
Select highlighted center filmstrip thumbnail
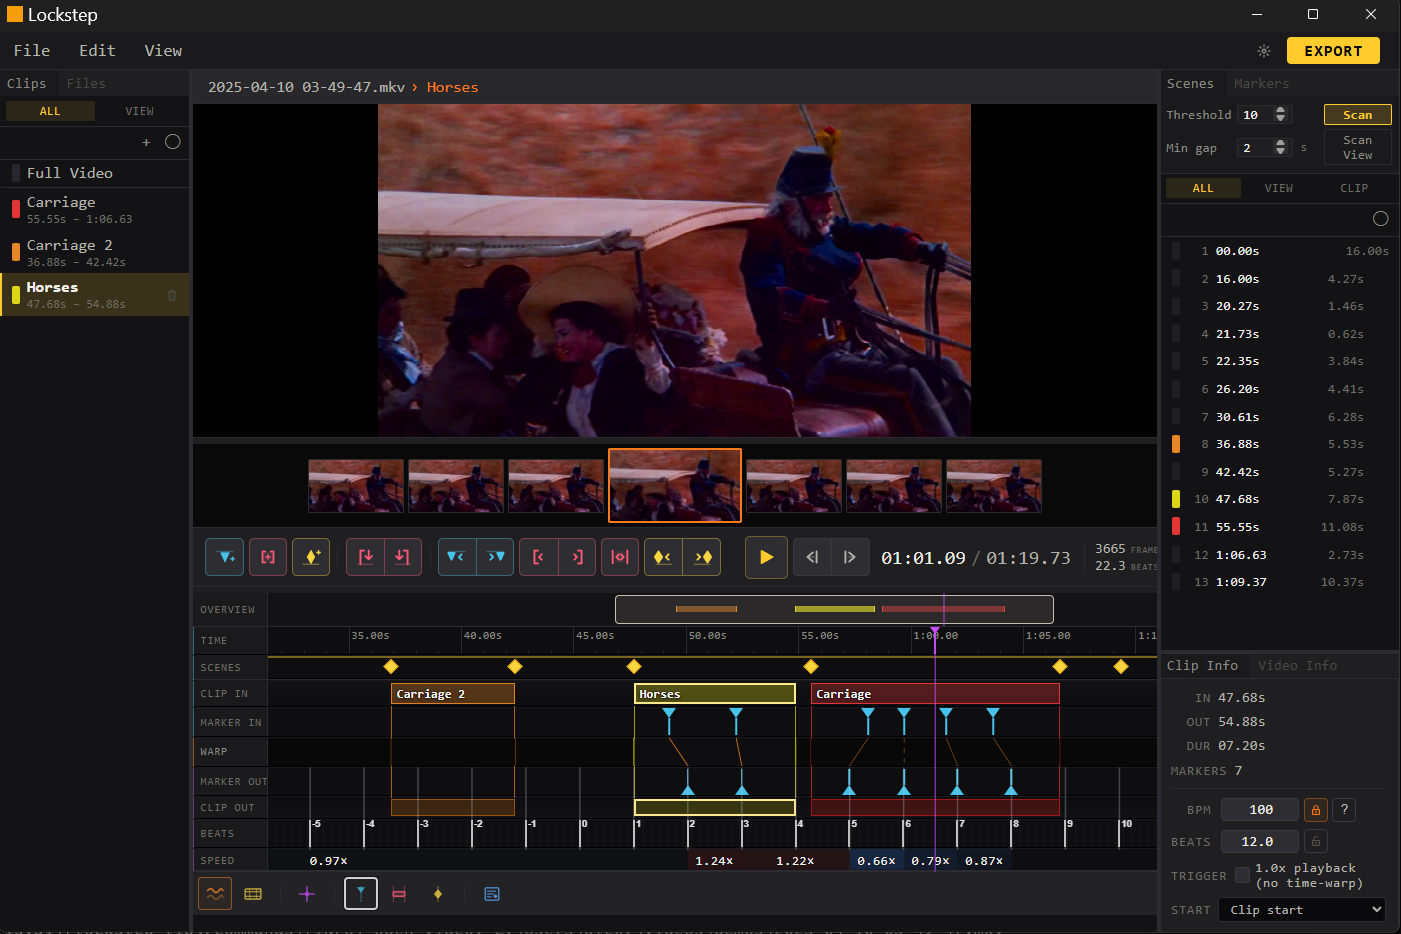(675, 486)
